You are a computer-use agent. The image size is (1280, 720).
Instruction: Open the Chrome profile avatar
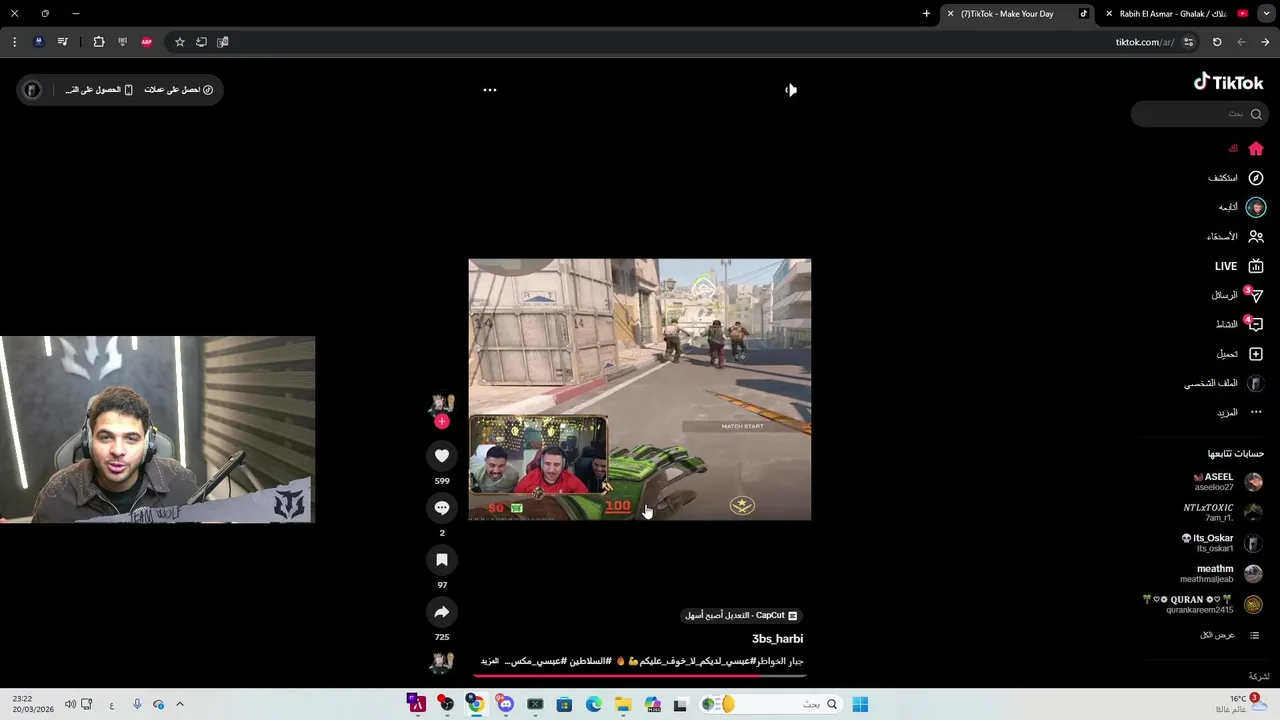point(39,42)
